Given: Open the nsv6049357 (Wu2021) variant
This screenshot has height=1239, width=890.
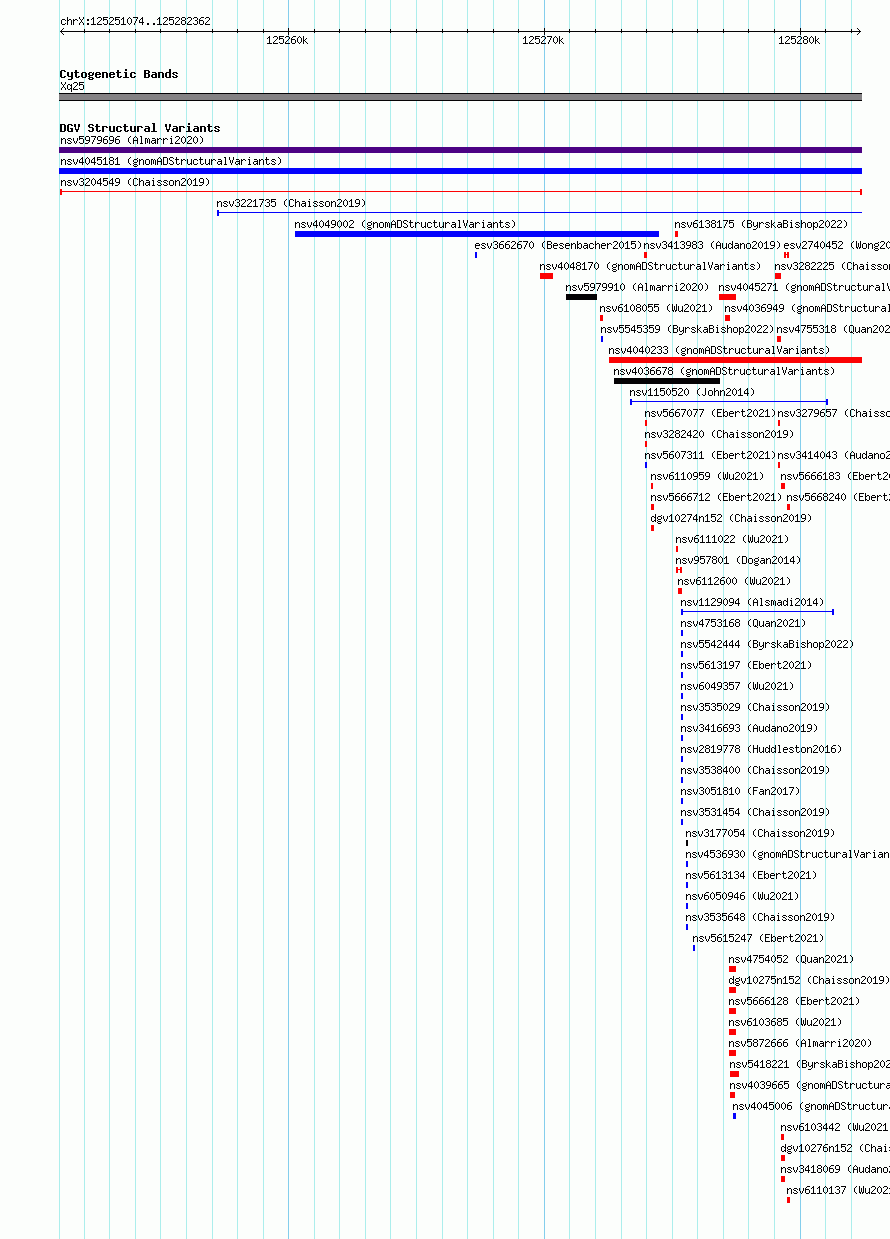Looking at the screenshot, I should click(x=739, y=686).
